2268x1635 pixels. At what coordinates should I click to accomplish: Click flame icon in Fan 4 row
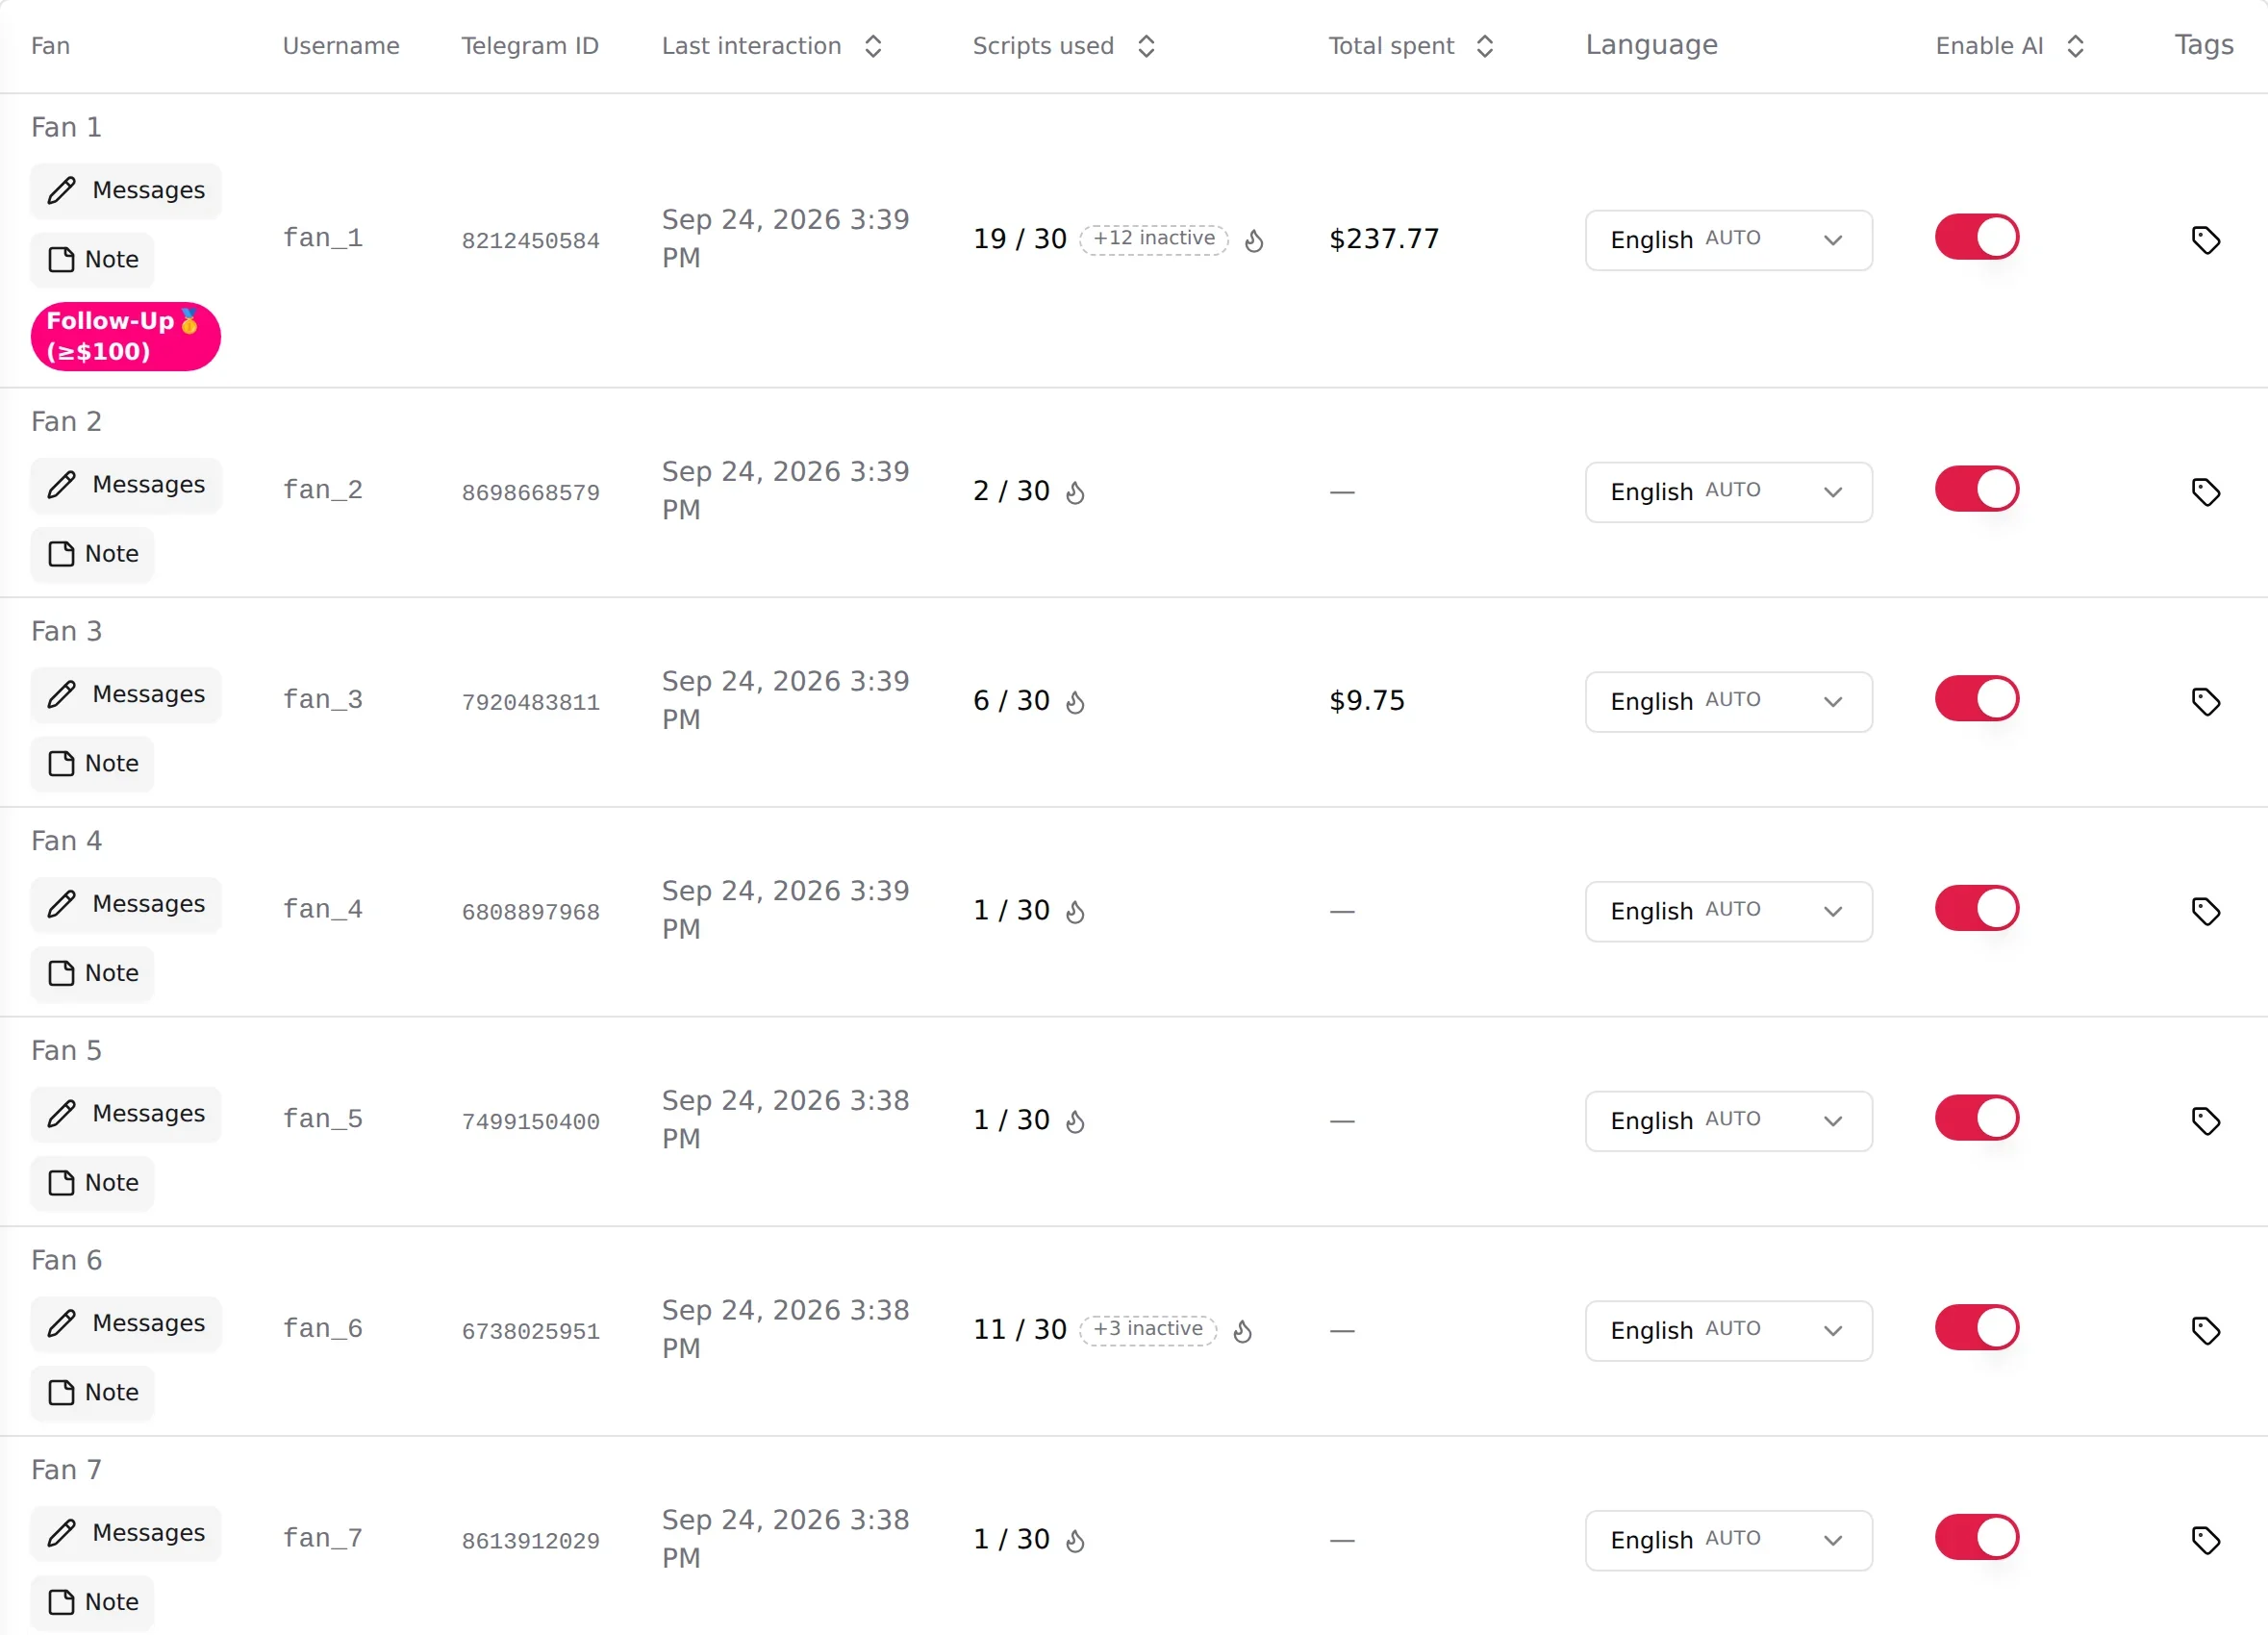tap(1075, 911)
